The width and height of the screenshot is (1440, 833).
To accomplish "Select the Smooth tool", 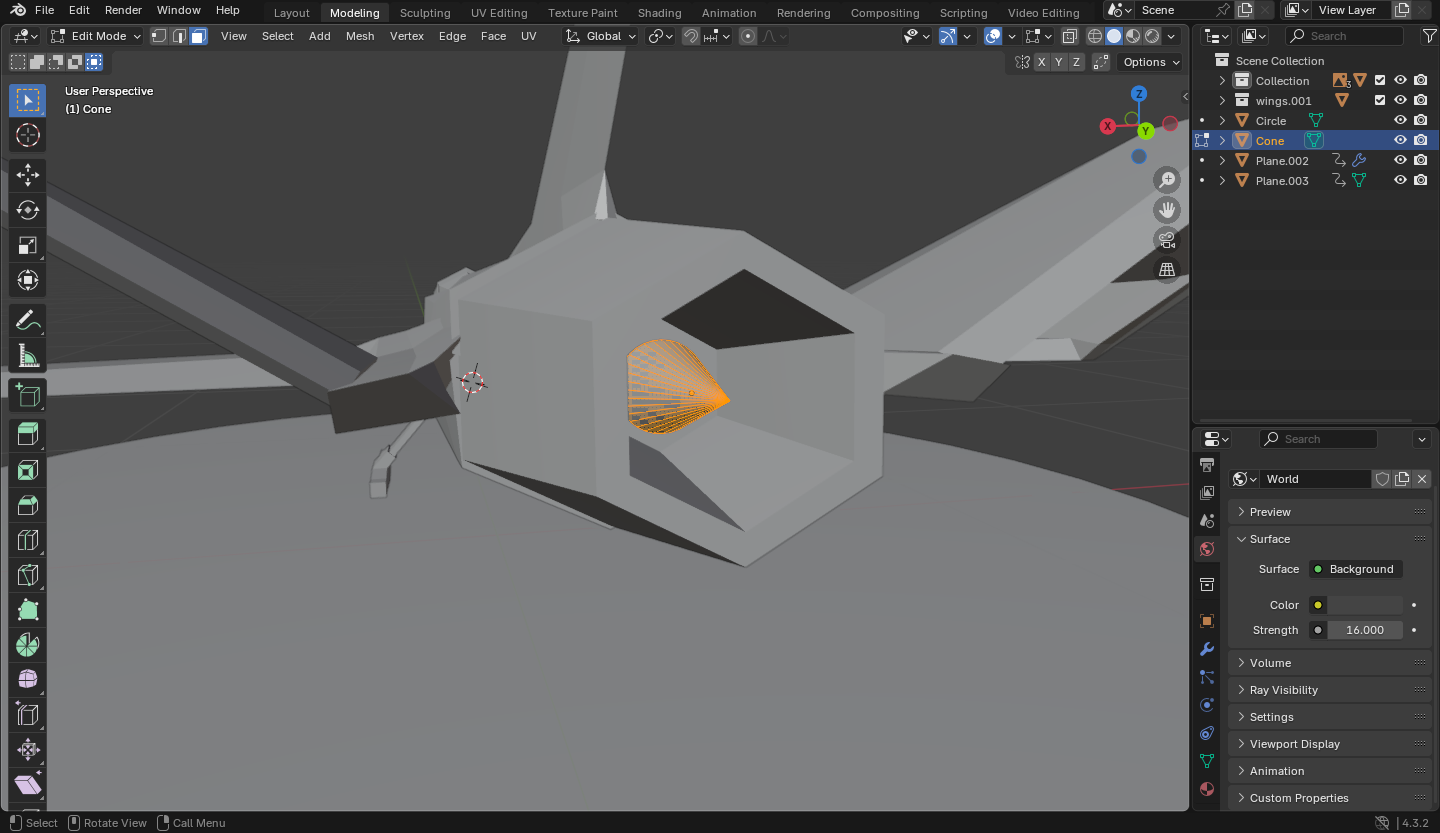I will pyautogui.click(x=28, y=681).
